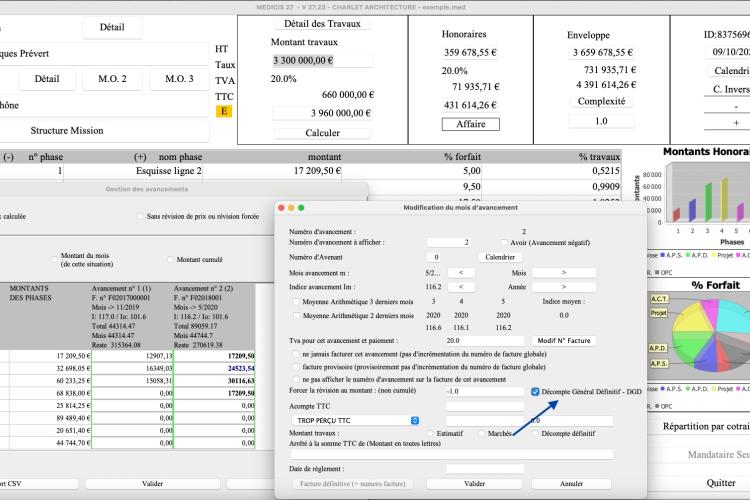
Task: Open the M.O. 2 button
Action: (112, 79)
